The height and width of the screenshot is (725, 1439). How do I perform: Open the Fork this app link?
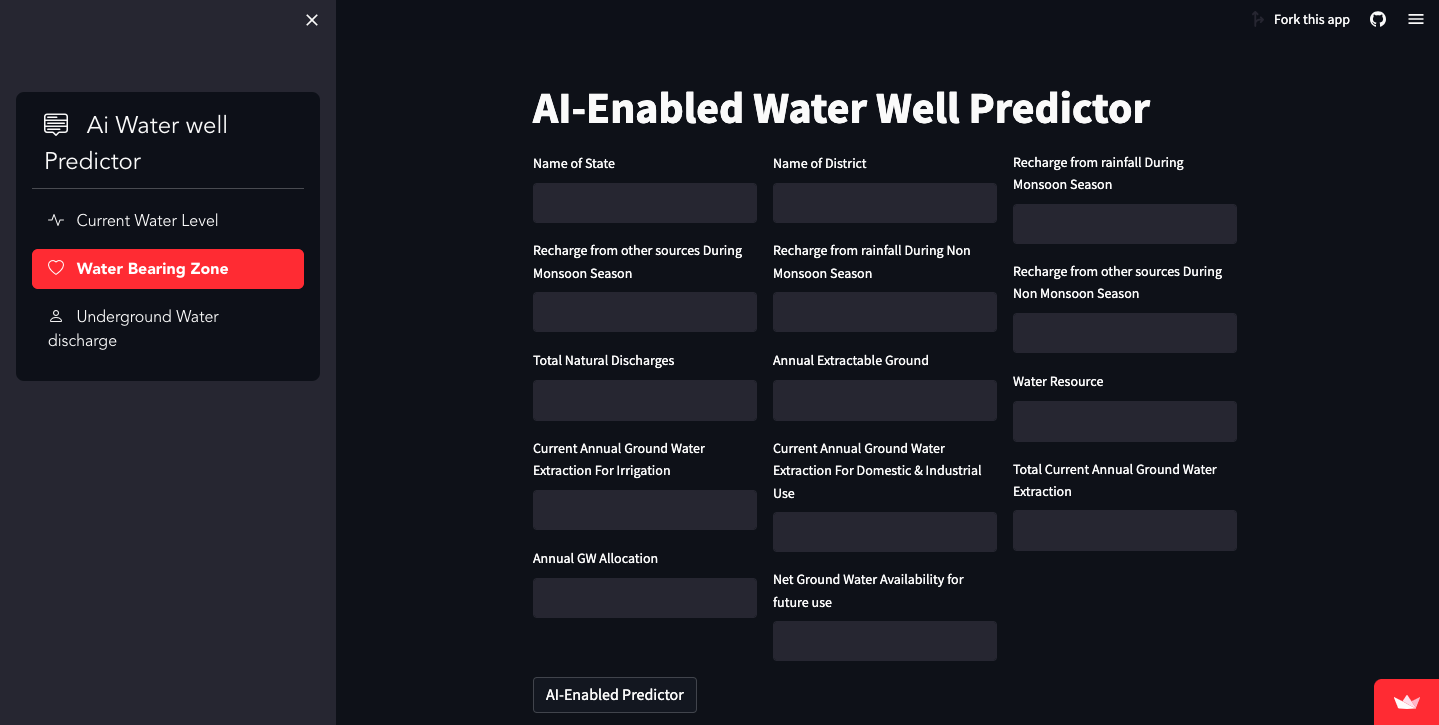point(1310,19)
